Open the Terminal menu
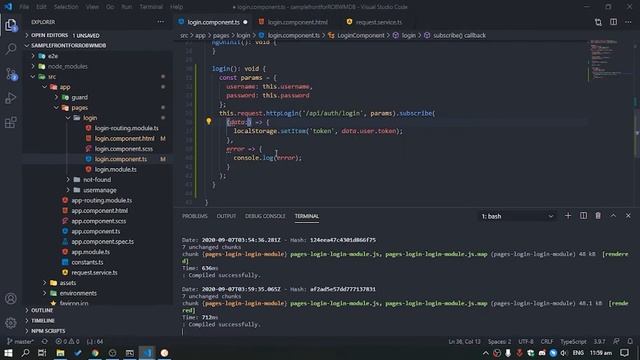 tap(151, 7)
